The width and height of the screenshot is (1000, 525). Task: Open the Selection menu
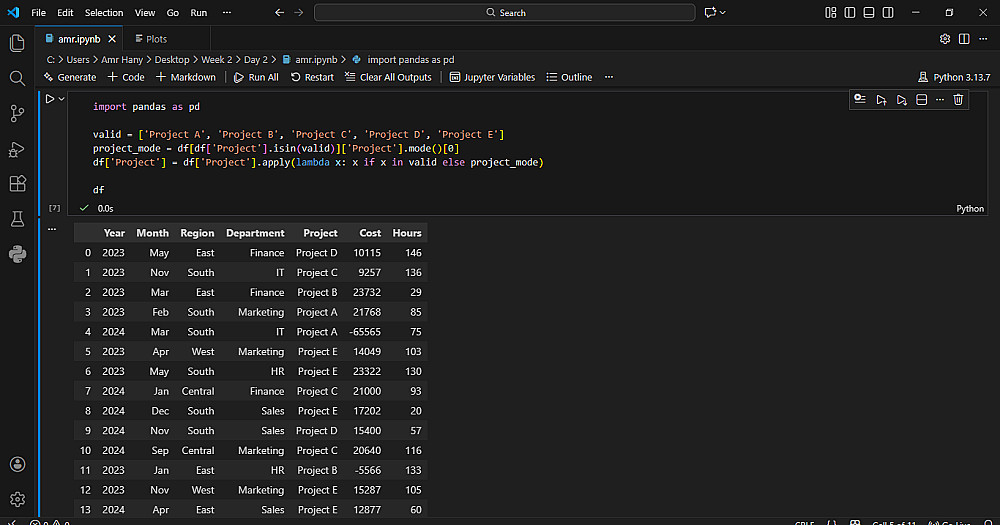[x=104, y=12]
